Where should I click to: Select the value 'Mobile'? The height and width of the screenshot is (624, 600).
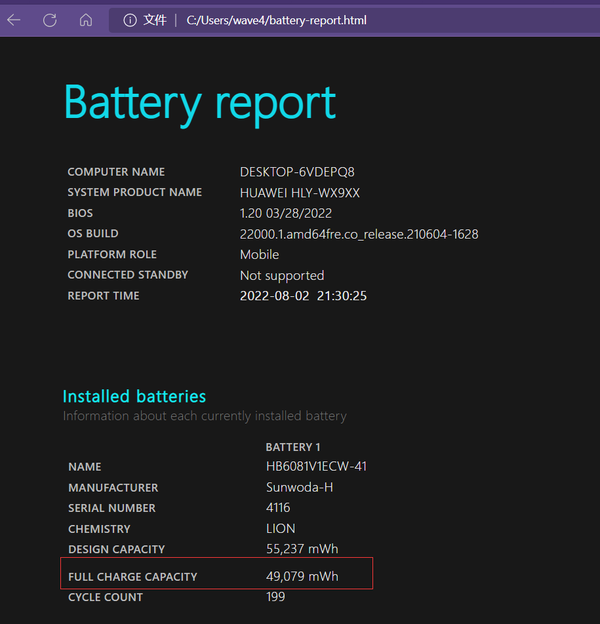pos(259,255)
